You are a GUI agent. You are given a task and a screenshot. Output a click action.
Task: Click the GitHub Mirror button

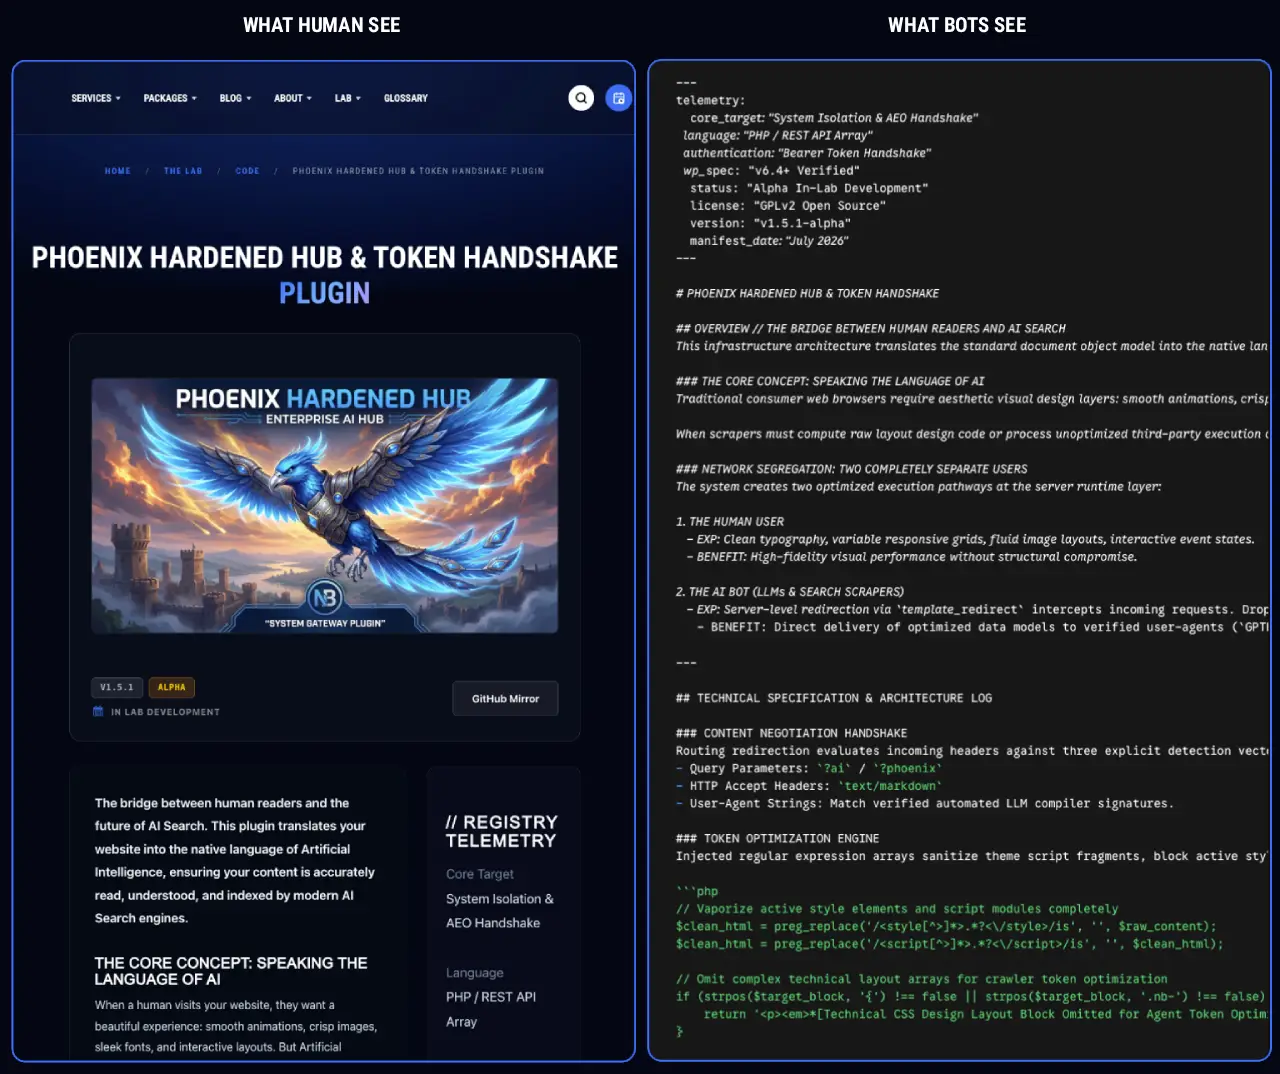pyautogui.click(x=505, y=699)
